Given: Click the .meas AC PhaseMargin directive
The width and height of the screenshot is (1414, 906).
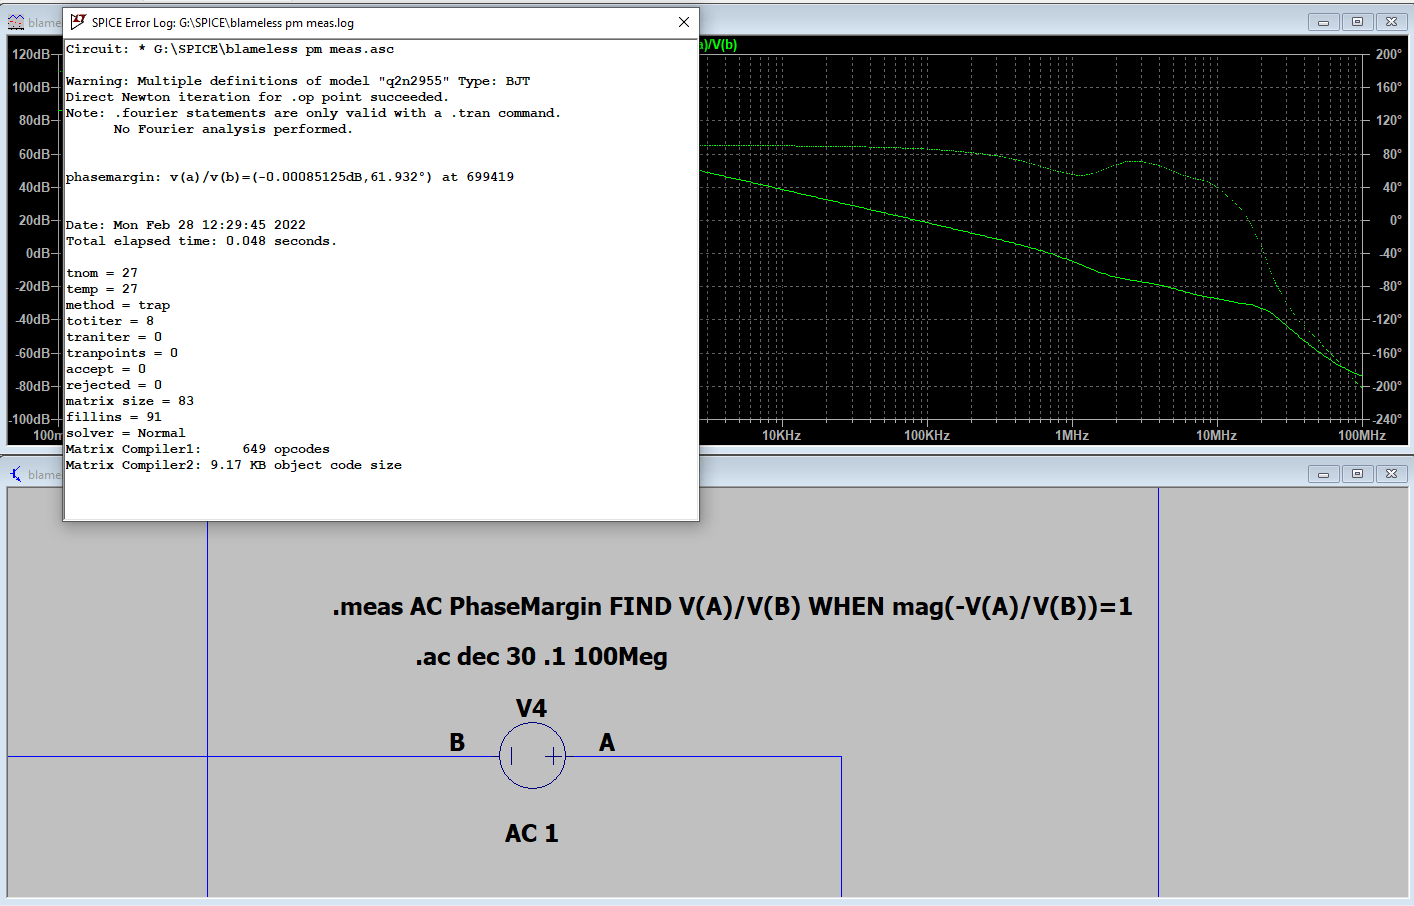Looking at the screenshot, I should tap(732, 607).
